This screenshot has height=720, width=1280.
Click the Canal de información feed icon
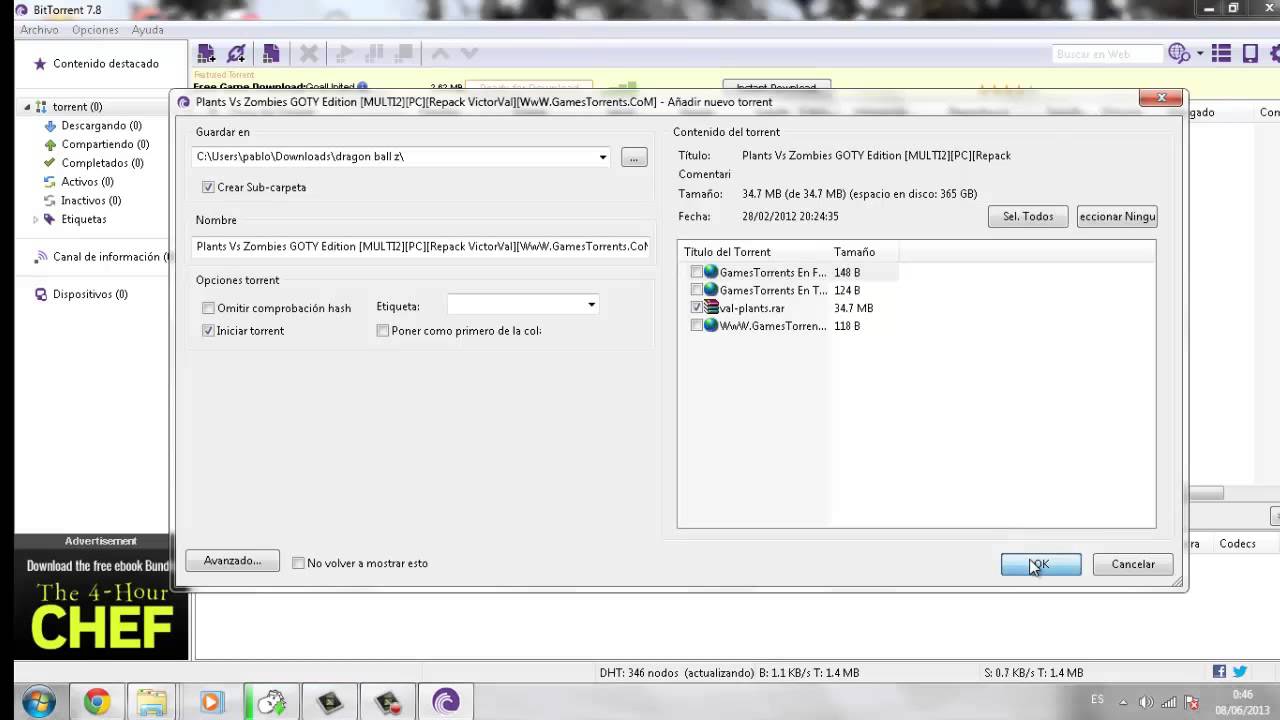point(40,257)
